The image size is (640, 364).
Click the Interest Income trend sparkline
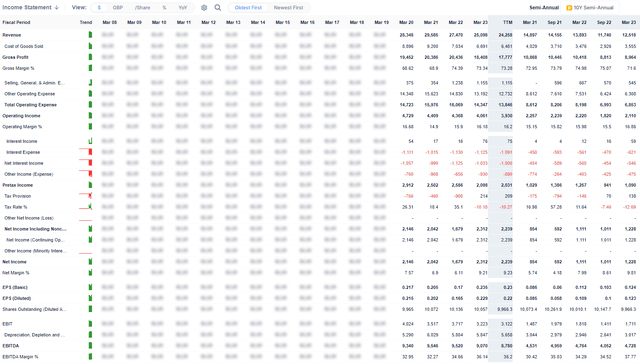(x=90, y=141)
